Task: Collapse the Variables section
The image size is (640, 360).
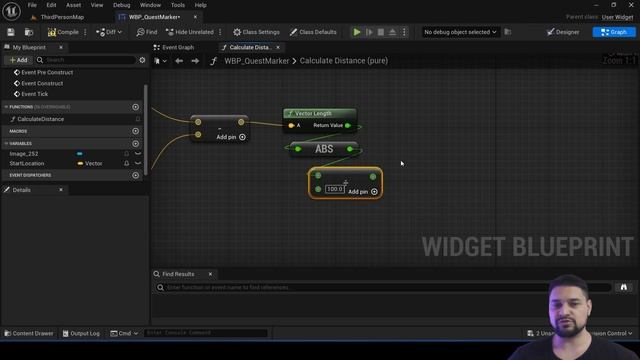Action: point(6,144)
